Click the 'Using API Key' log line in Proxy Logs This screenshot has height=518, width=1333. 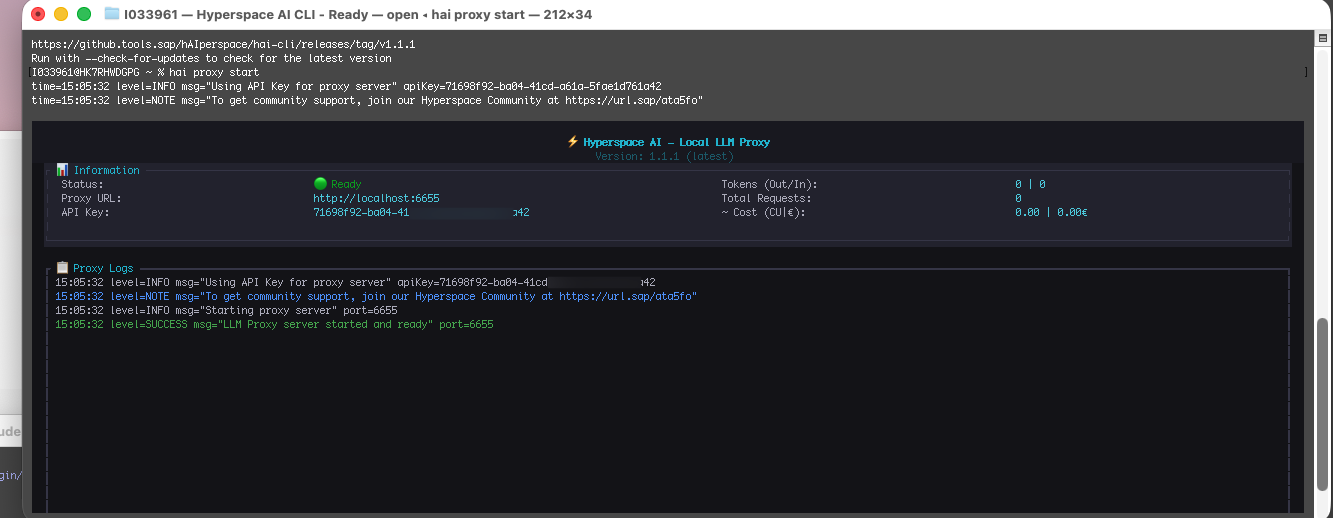pos(355,282)
